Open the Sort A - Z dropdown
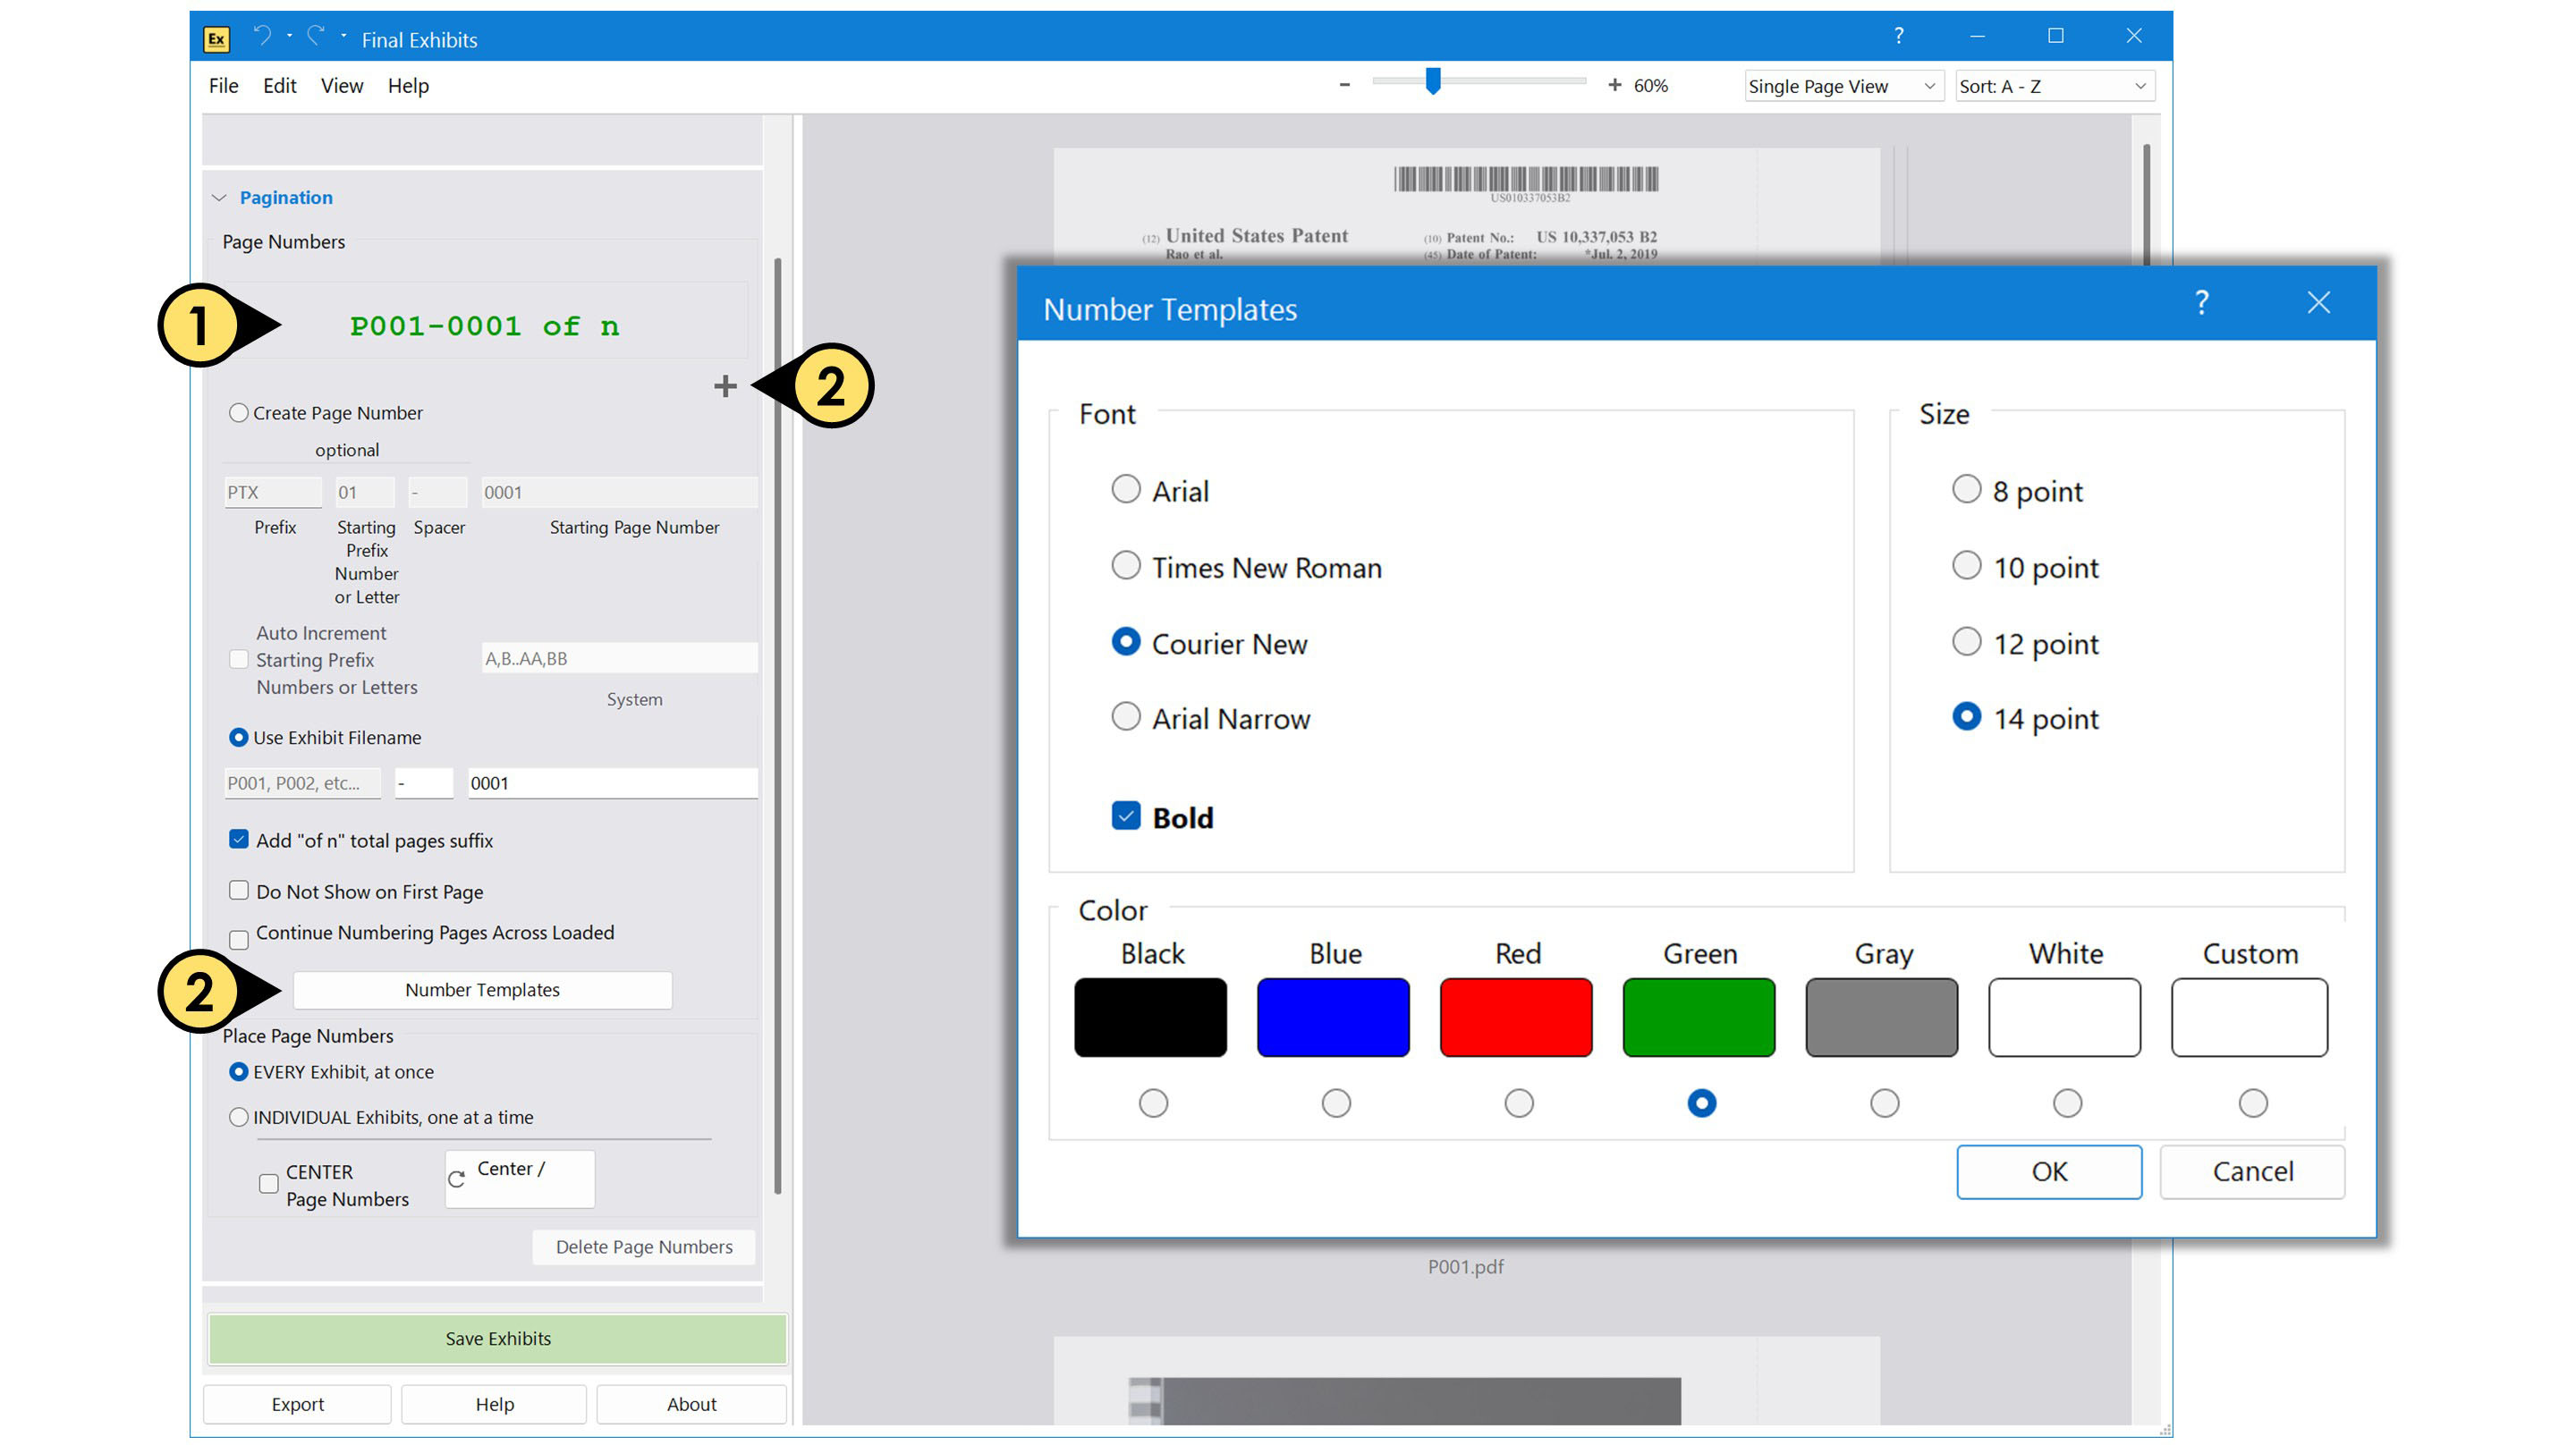Viewport: 2576px width, 1445px height. (2054, 86)
